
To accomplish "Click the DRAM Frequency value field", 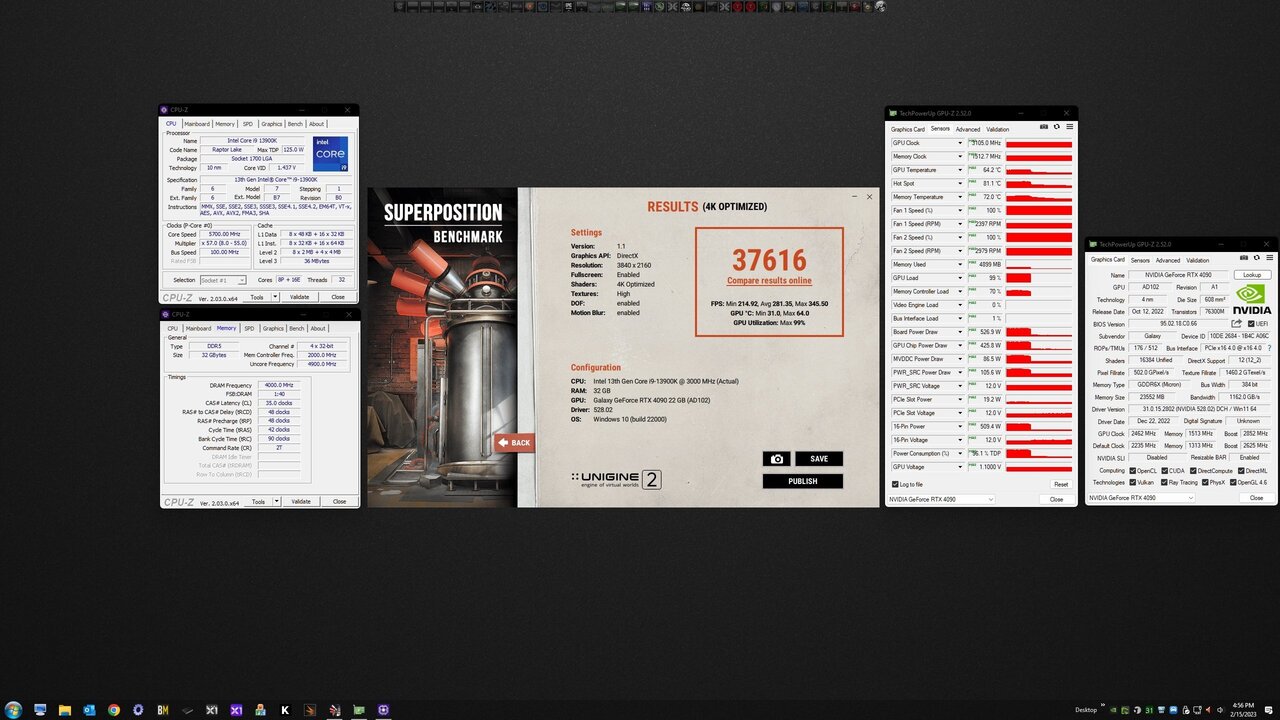I will coord(279,385).
